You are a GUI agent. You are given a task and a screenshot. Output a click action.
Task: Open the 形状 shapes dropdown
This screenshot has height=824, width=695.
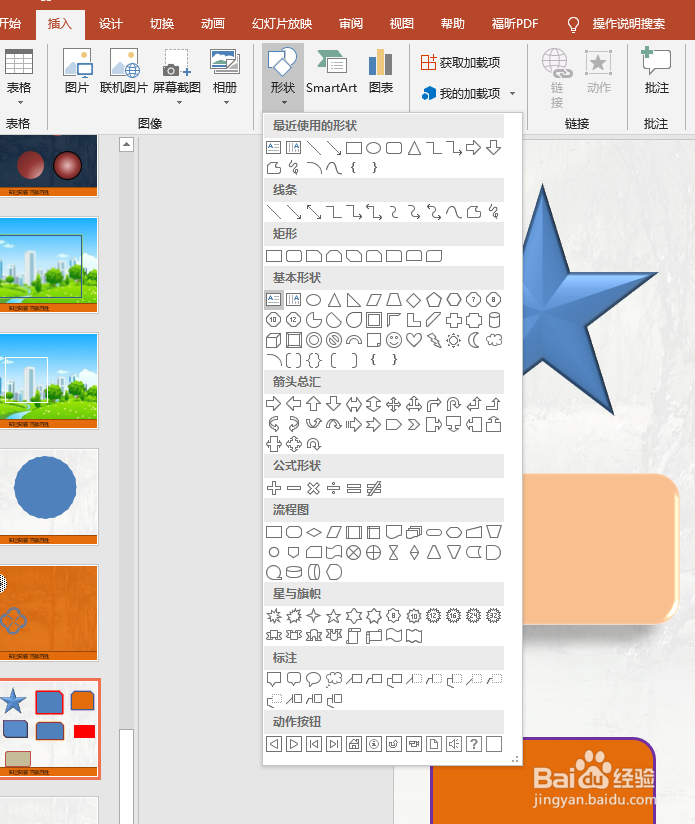283,77
